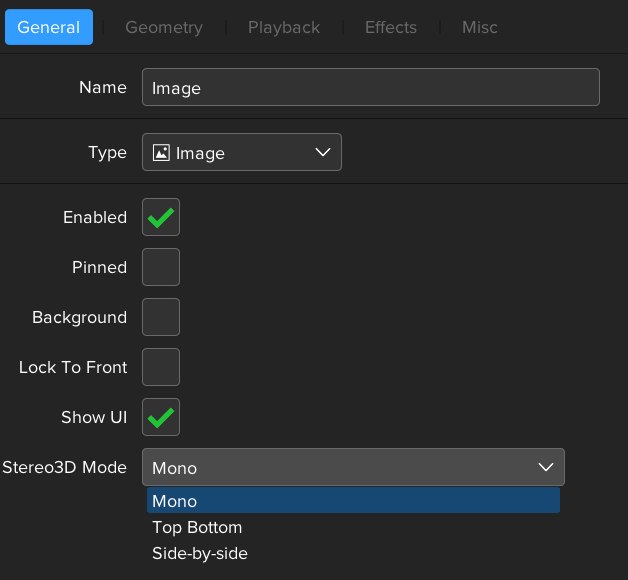
Task: Collapse the Stereo3D Mode combo box
Action: pos(353,467)
